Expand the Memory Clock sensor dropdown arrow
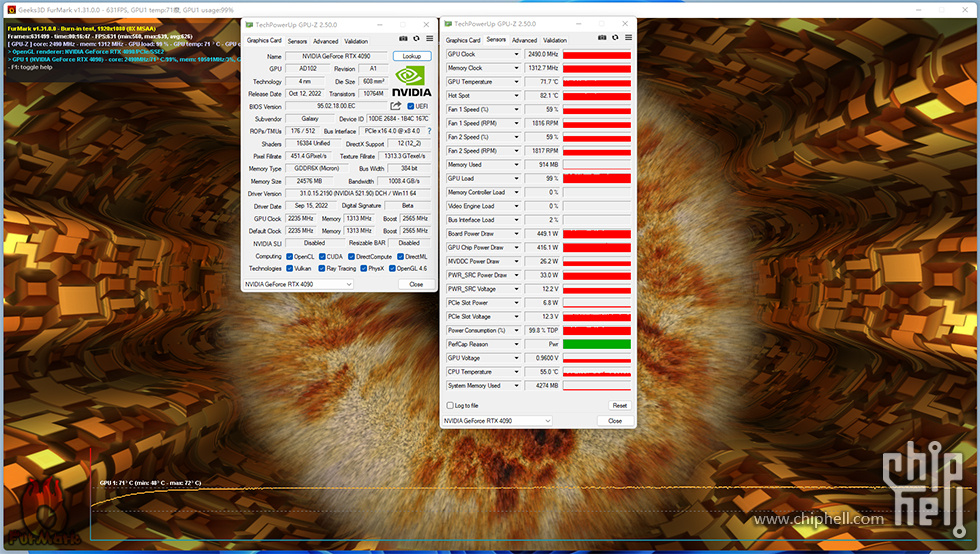 pos(516,68)
